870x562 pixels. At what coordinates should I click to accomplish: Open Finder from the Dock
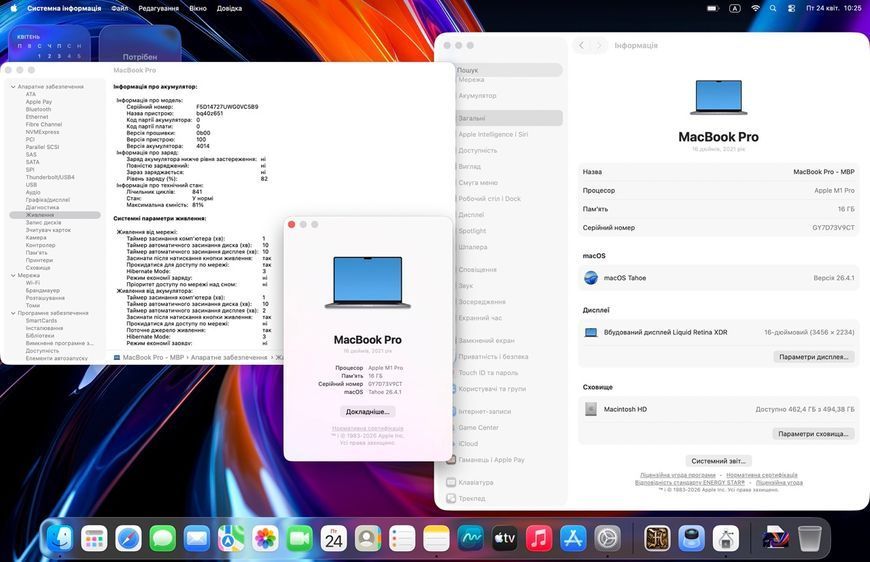click(60, 538)
